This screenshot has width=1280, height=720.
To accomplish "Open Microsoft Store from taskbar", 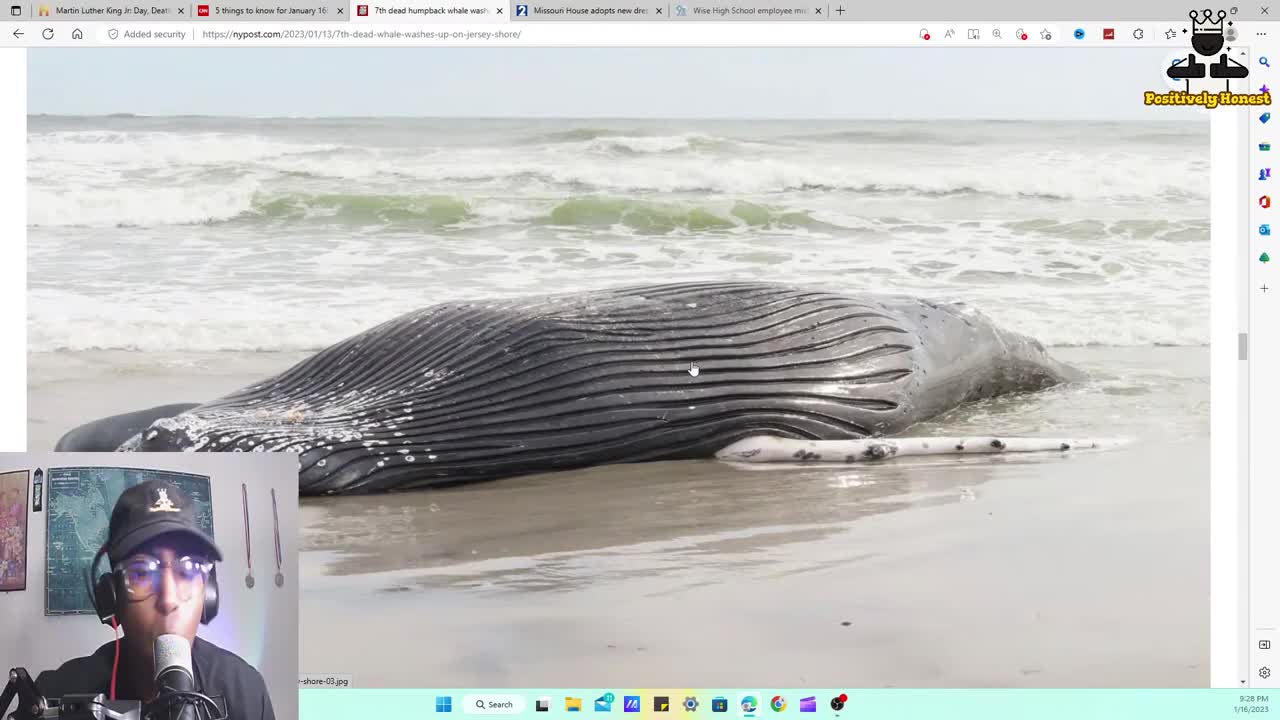I will click(719, 704).
